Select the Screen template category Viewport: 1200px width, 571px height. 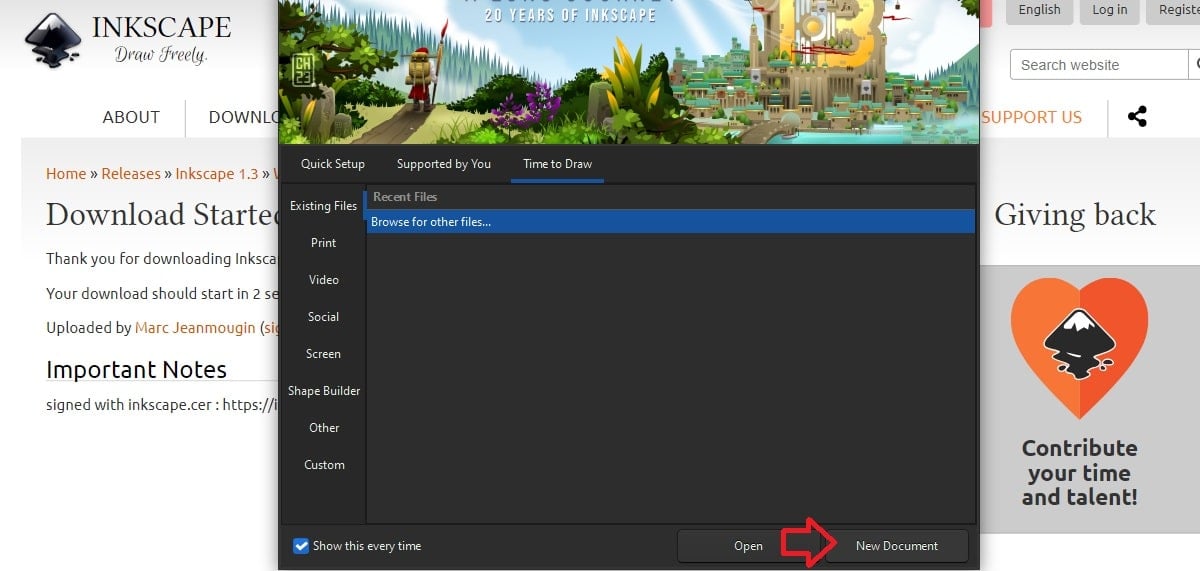point(323,354)
